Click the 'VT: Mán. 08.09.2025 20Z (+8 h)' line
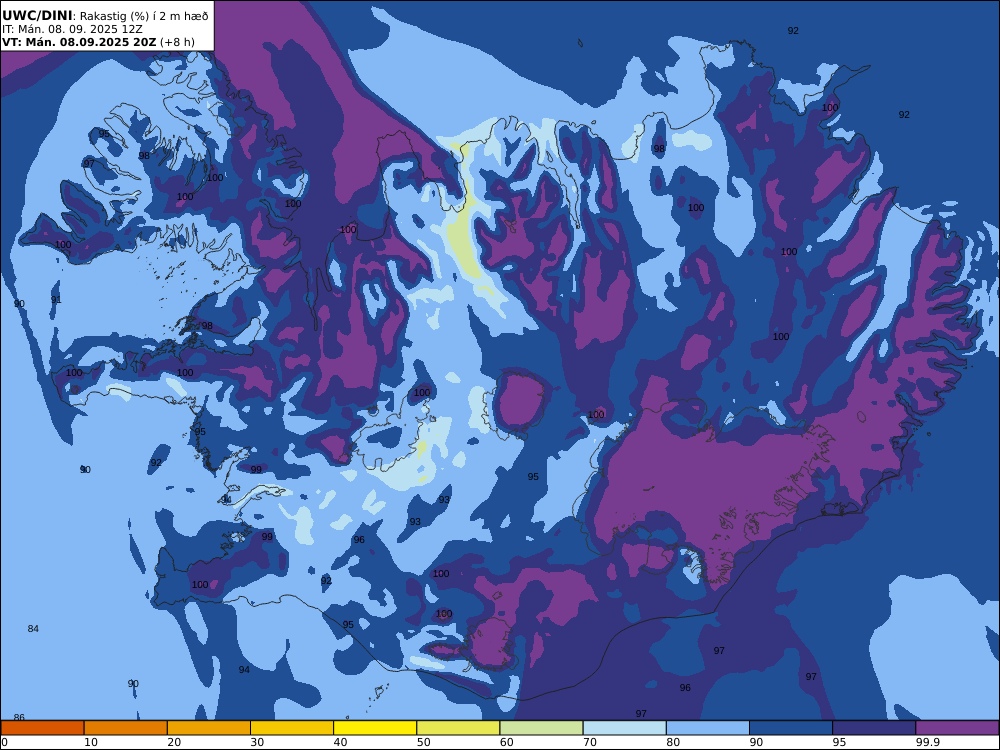Image resolution: width=1000 pixels, height=750 pixels. point(98,42)
